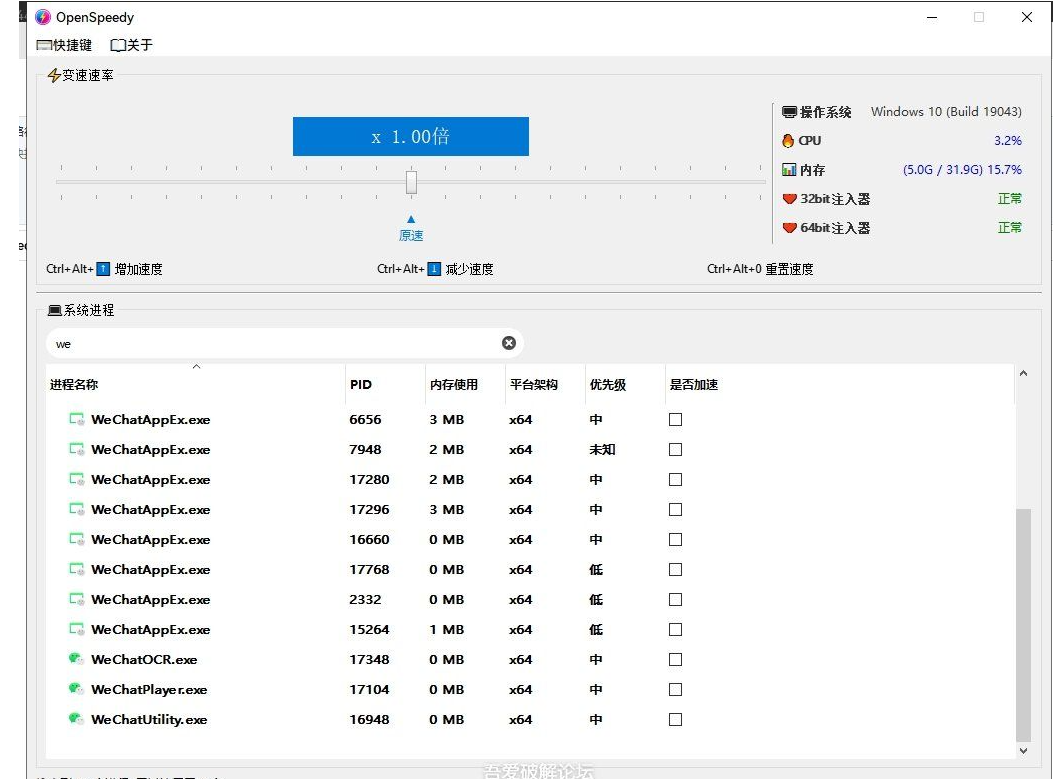Click the WeChatOCR.exe process icon
This screenshot has height=779, width=1053.
(75, 659)
